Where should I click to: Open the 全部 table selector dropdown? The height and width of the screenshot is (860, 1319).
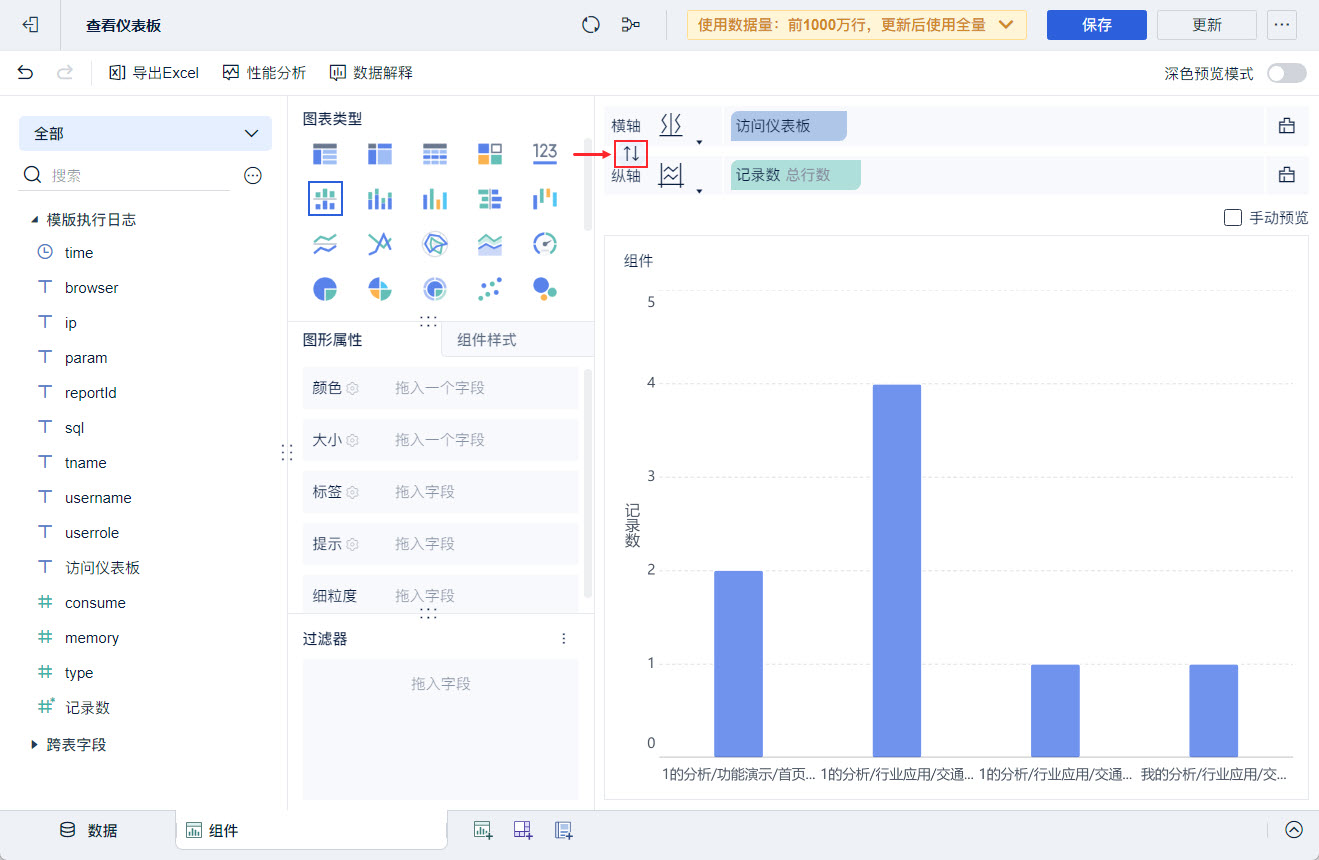[x=145, y=133]
